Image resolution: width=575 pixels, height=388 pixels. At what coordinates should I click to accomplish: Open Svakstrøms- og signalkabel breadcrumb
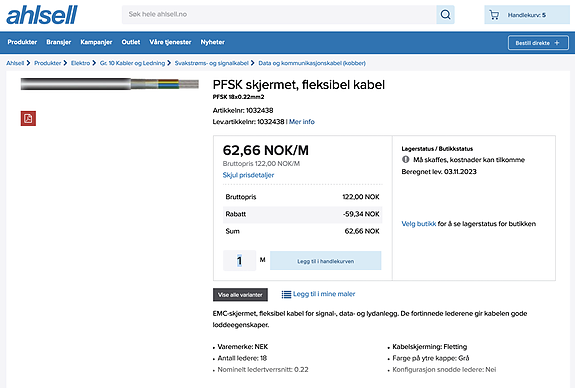coord(212,63)
